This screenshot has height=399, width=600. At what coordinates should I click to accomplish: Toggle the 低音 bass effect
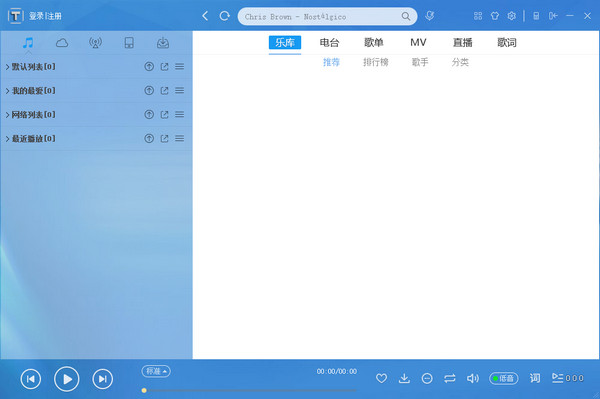coord(504,378)
